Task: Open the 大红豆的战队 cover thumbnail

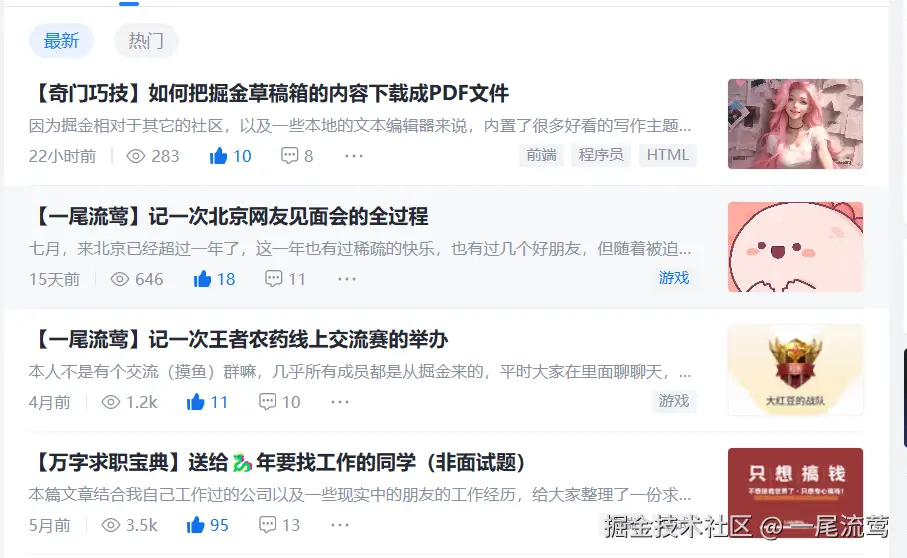Action: click(x=795, y=370)
